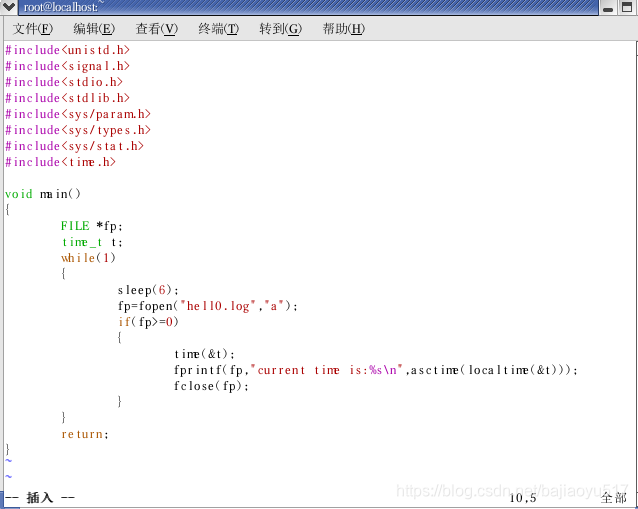
Task: Place cursor on #include<sys/stat.h> line
Action: point(74,146)
